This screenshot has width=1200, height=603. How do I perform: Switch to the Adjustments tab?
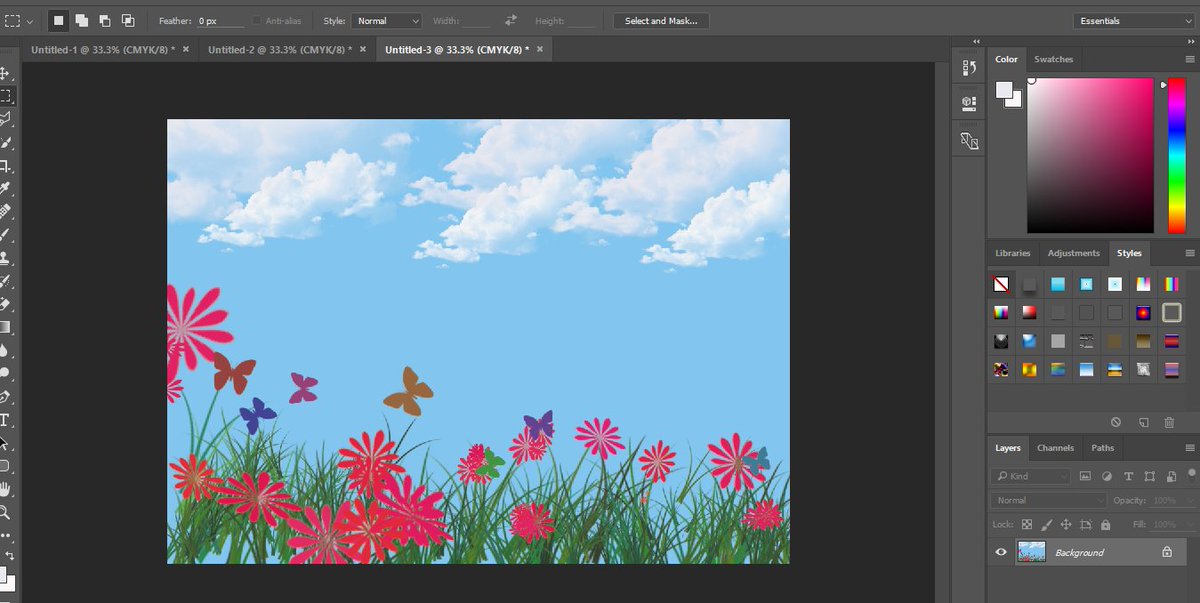[1075, 253]
